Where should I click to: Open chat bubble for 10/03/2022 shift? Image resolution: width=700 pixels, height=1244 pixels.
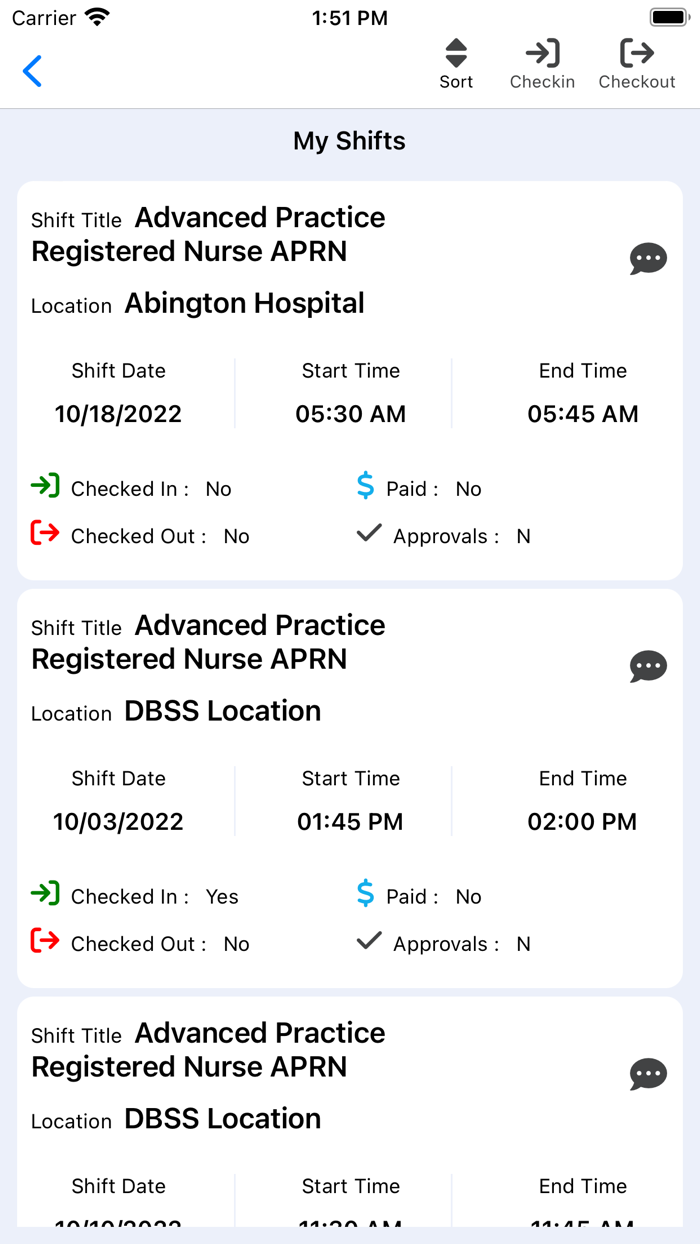click(648, 666)
